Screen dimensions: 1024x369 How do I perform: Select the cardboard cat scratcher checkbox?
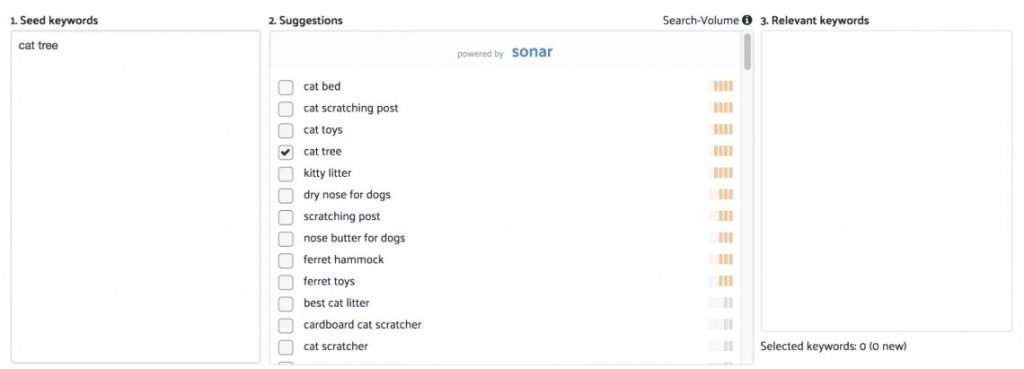click(x=285, y=325)
